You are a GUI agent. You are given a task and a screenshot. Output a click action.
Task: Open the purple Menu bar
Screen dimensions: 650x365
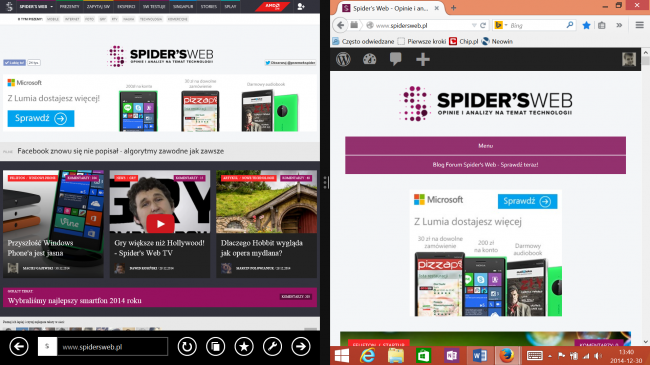point(485,146)
